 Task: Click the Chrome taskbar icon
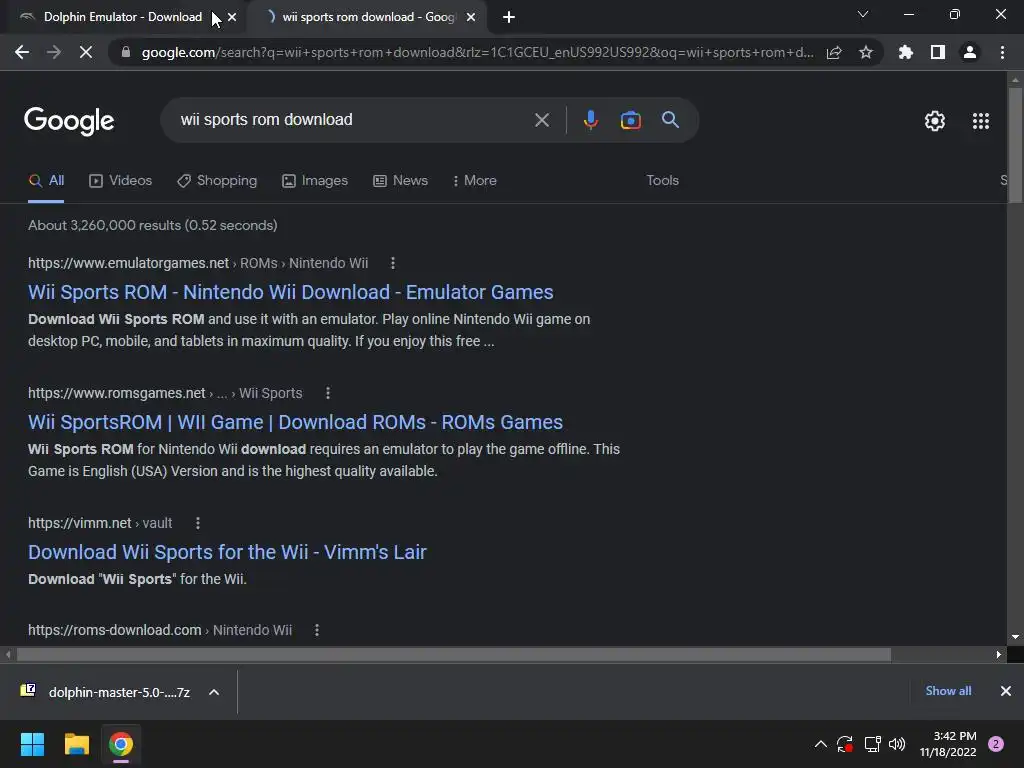pyautogui.click(x=121, y=744)
